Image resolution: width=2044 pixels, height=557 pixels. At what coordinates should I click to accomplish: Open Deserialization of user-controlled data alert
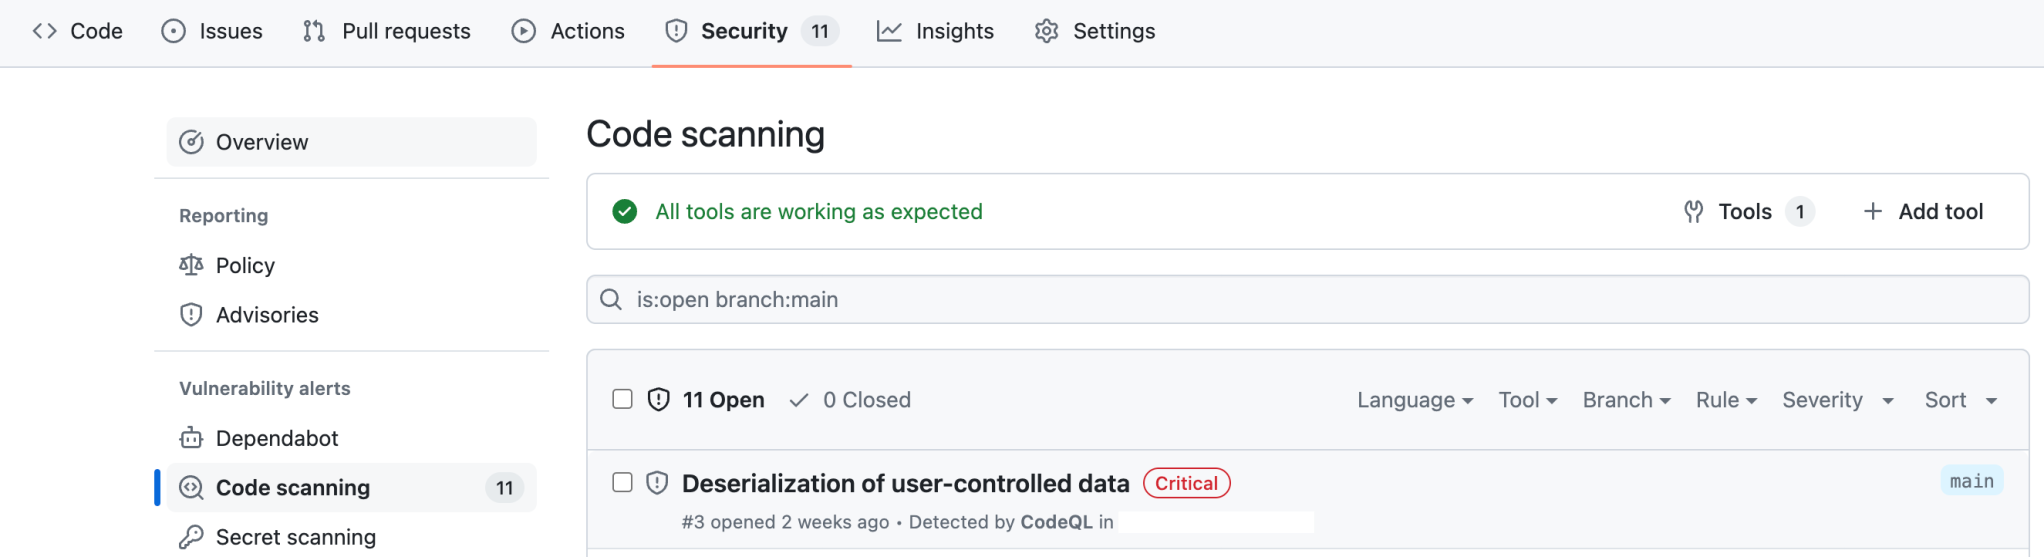click(905, 483)
